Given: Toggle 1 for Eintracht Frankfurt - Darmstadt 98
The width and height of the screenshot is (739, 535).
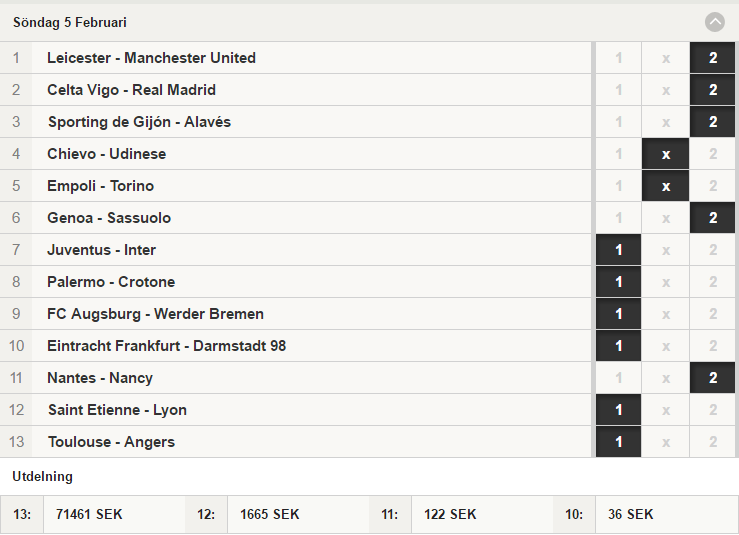Looking at the screenshot, I should click(x=618, y=346).
